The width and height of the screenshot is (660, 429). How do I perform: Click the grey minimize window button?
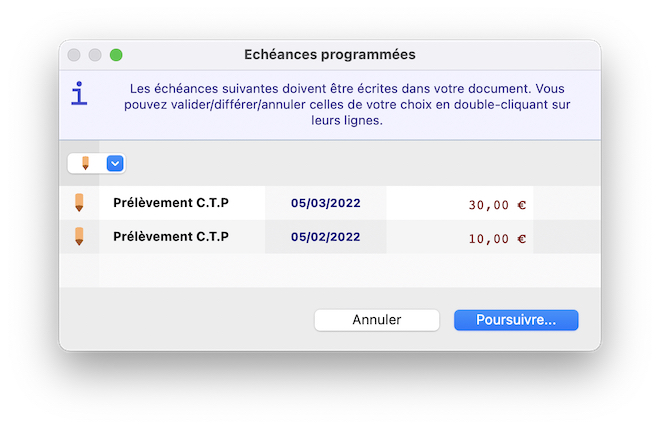(x=96, y=55)
